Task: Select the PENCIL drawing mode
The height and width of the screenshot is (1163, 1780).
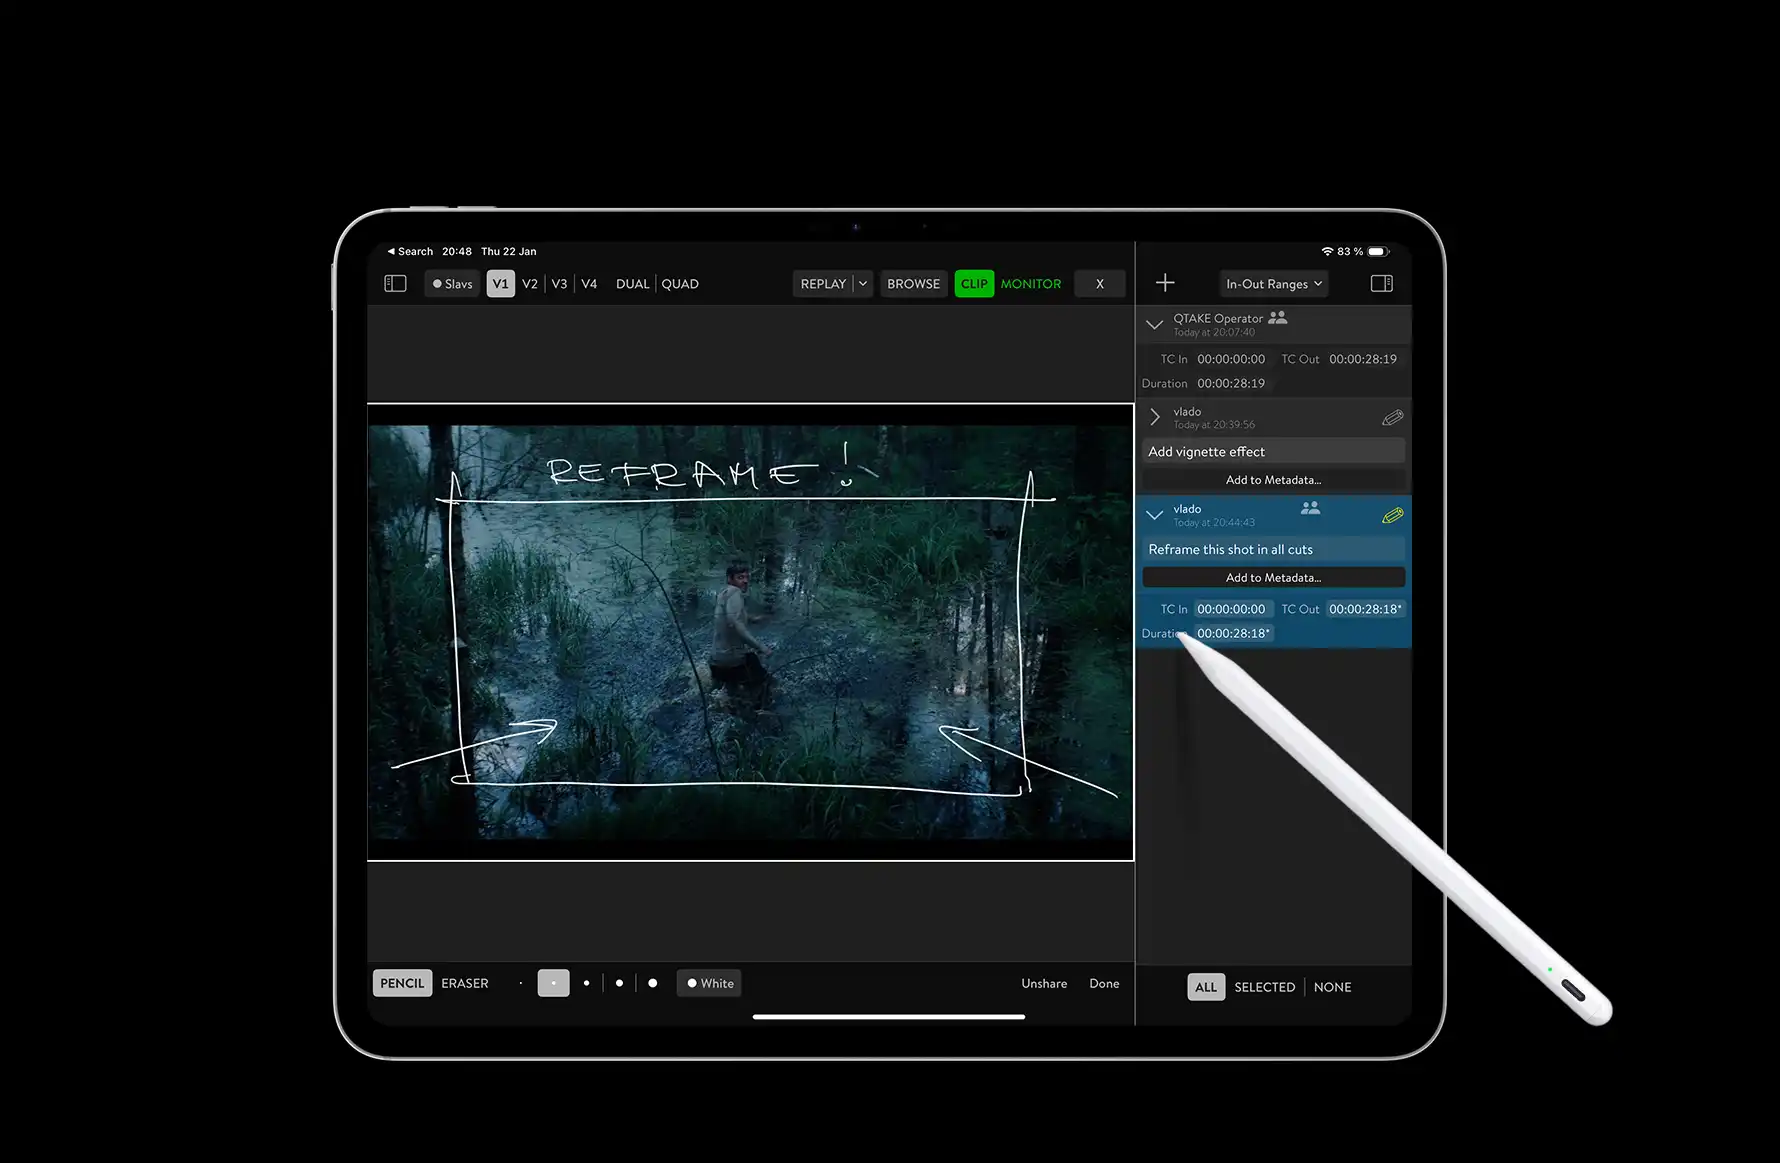Action: pyautogui.click(x=402, y=984)
